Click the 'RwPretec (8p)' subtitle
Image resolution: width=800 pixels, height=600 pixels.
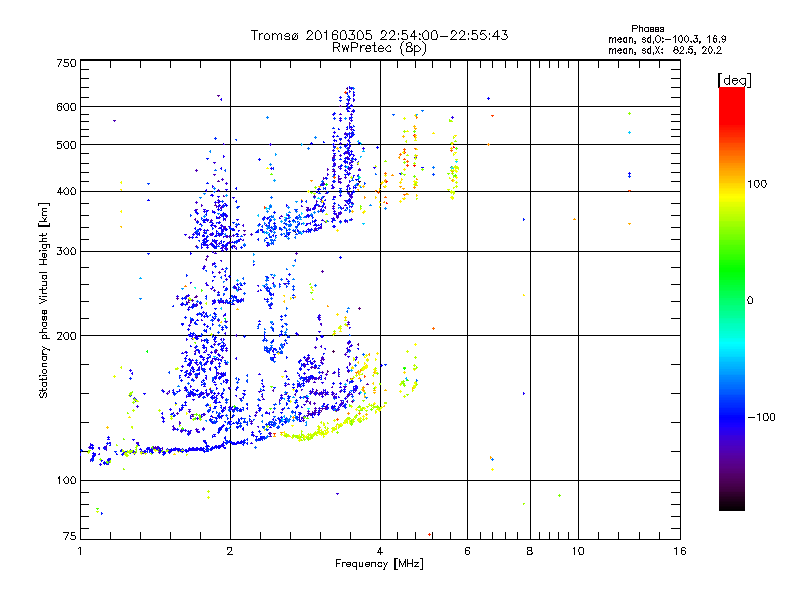[379, 48]
